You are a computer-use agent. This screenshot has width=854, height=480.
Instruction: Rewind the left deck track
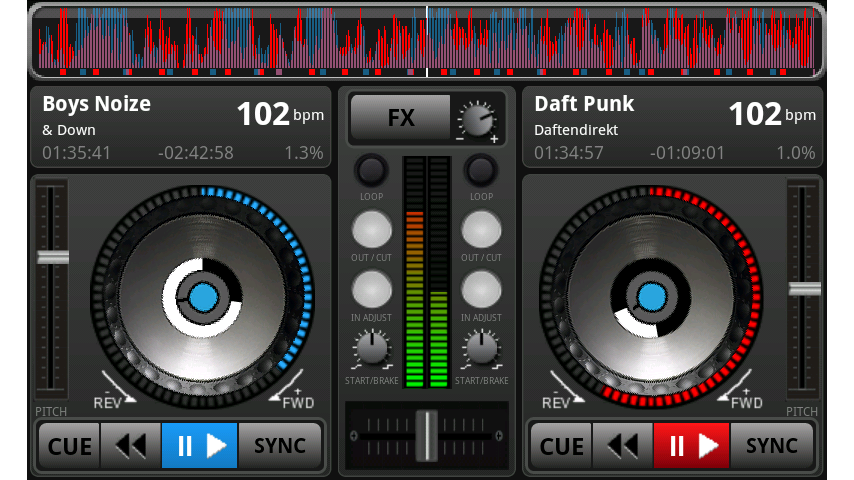pos(131,446)
